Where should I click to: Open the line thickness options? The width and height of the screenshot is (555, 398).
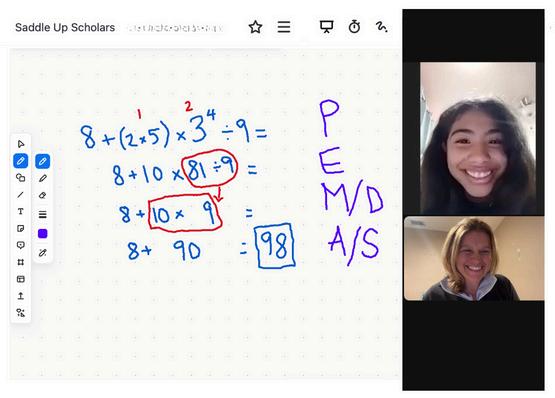click(x=42, y=214)
